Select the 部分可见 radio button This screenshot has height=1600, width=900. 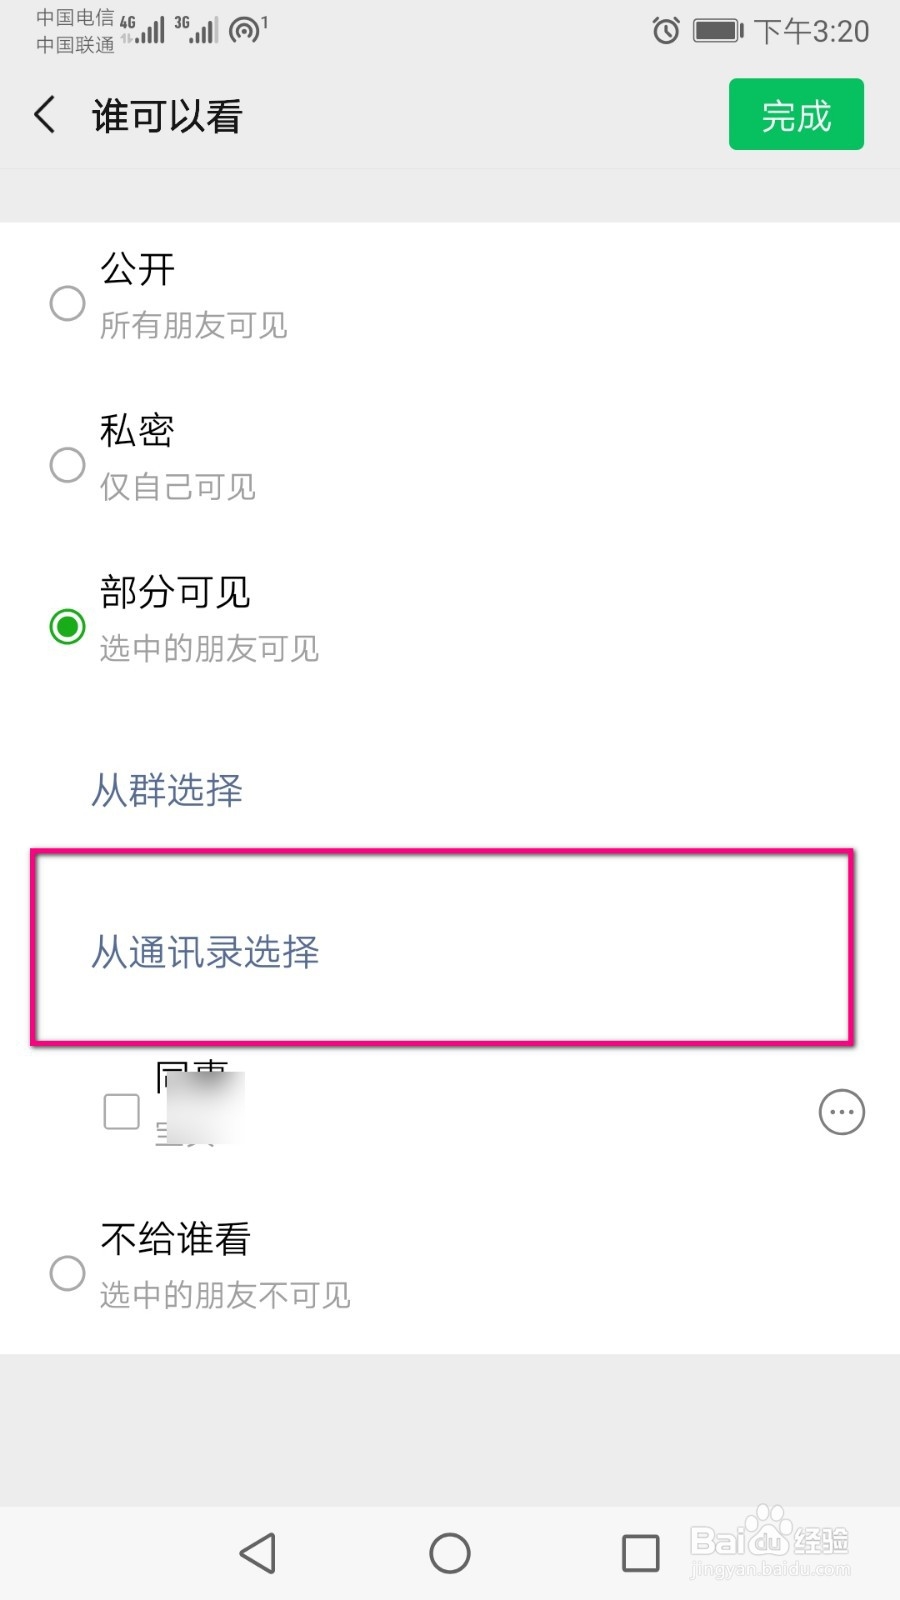point(67,626)
